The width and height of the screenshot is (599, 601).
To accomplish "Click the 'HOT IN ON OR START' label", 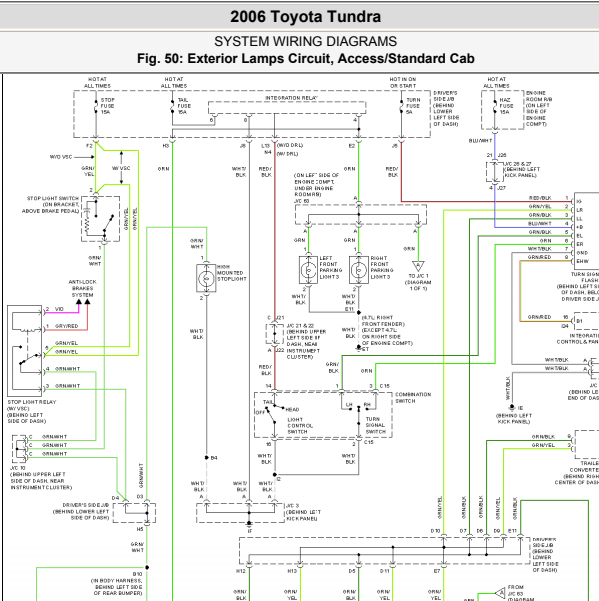I will [x=403, y=82].
